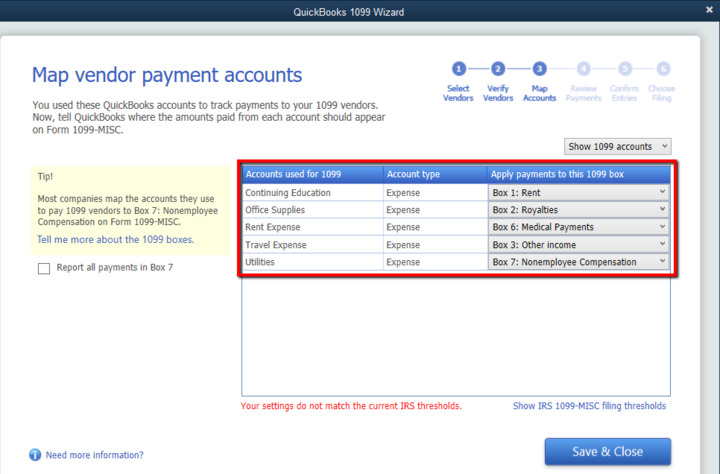
Task: Click the greyed step 5 Confirm Entries circle
Action: coord(624,69)
